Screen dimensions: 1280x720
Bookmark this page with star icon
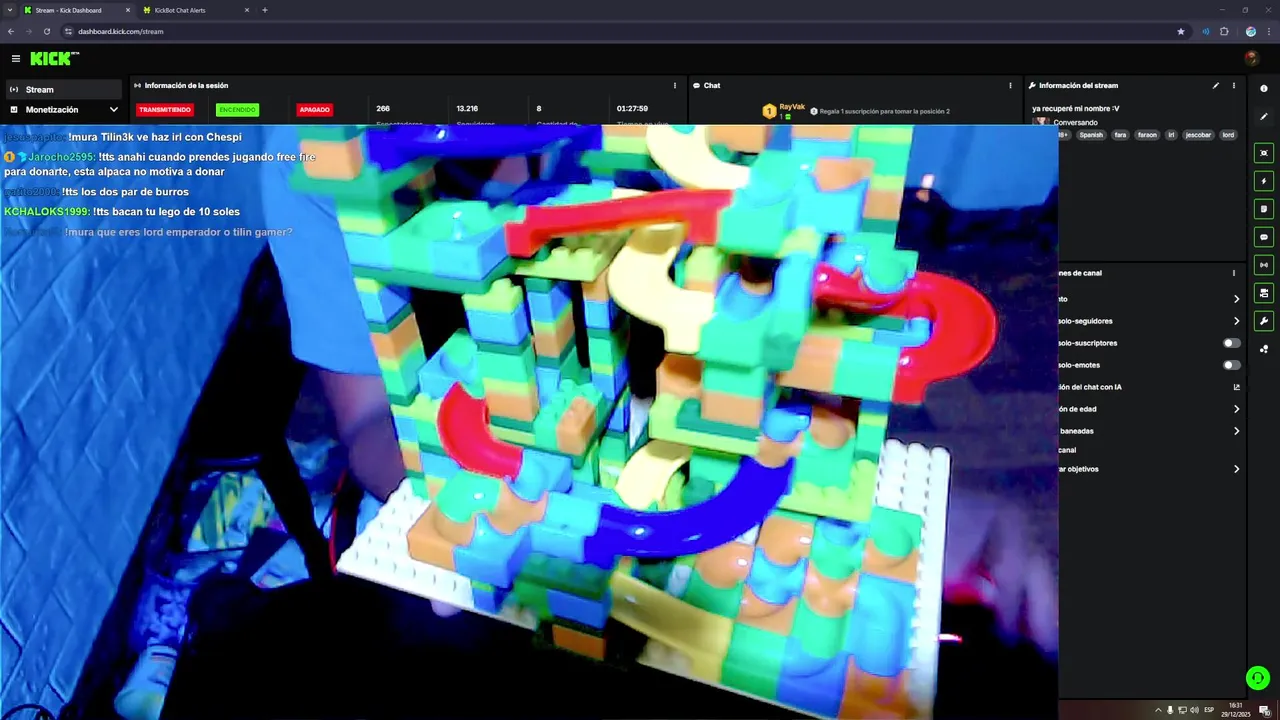(x=1181, y=31)
